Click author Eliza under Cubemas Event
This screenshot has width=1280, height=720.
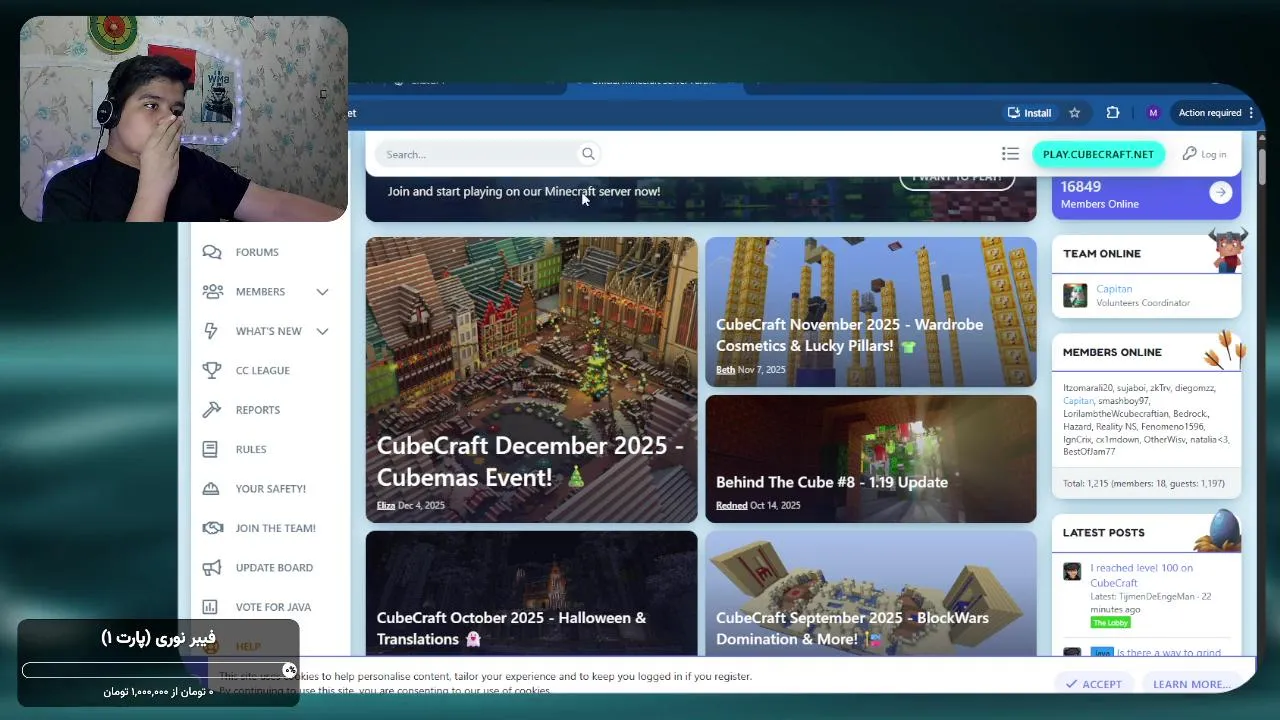[x=386, y=506]
